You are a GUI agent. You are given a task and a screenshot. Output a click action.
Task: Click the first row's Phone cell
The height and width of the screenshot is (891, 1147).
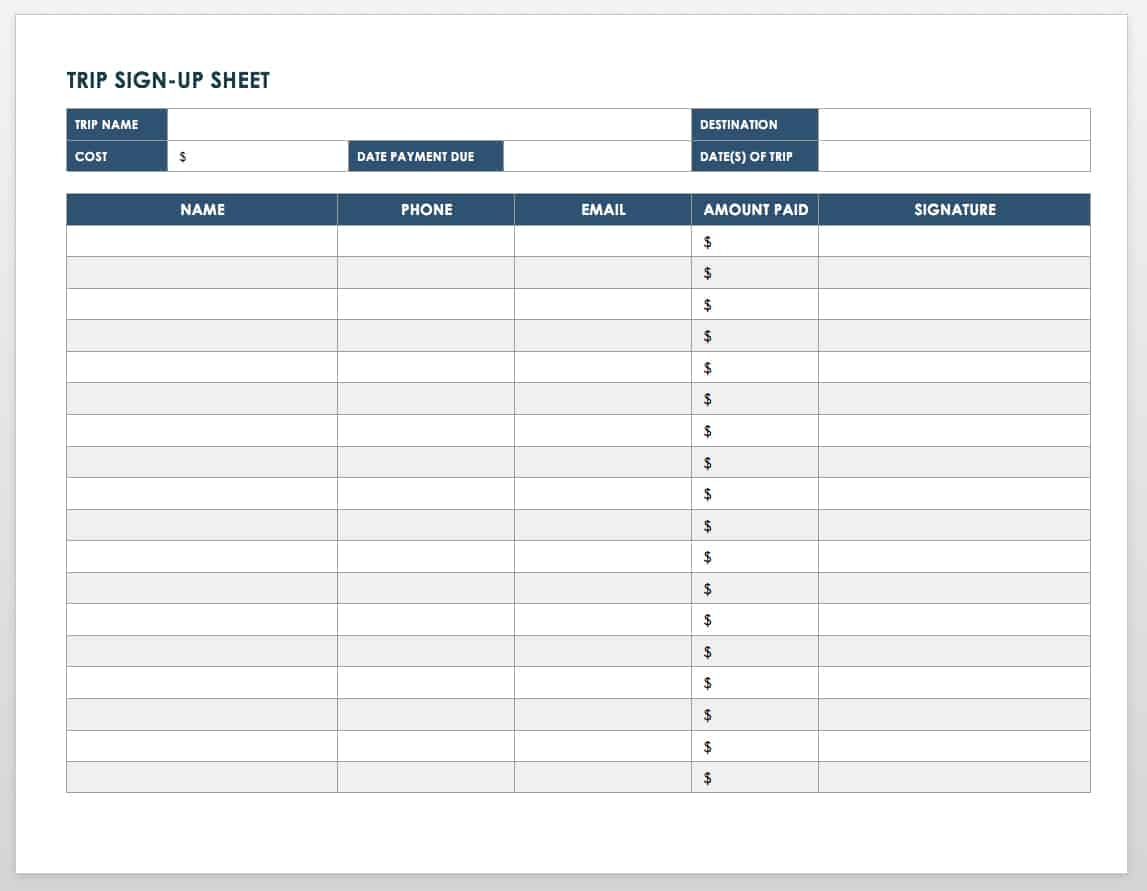(426, 241)
